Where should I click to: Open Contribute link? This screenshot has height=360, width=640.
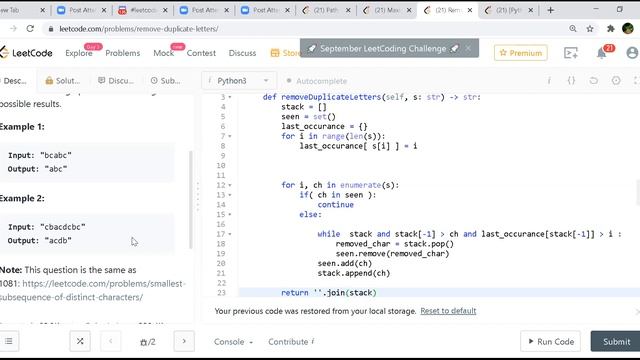(x=291, y=342)
